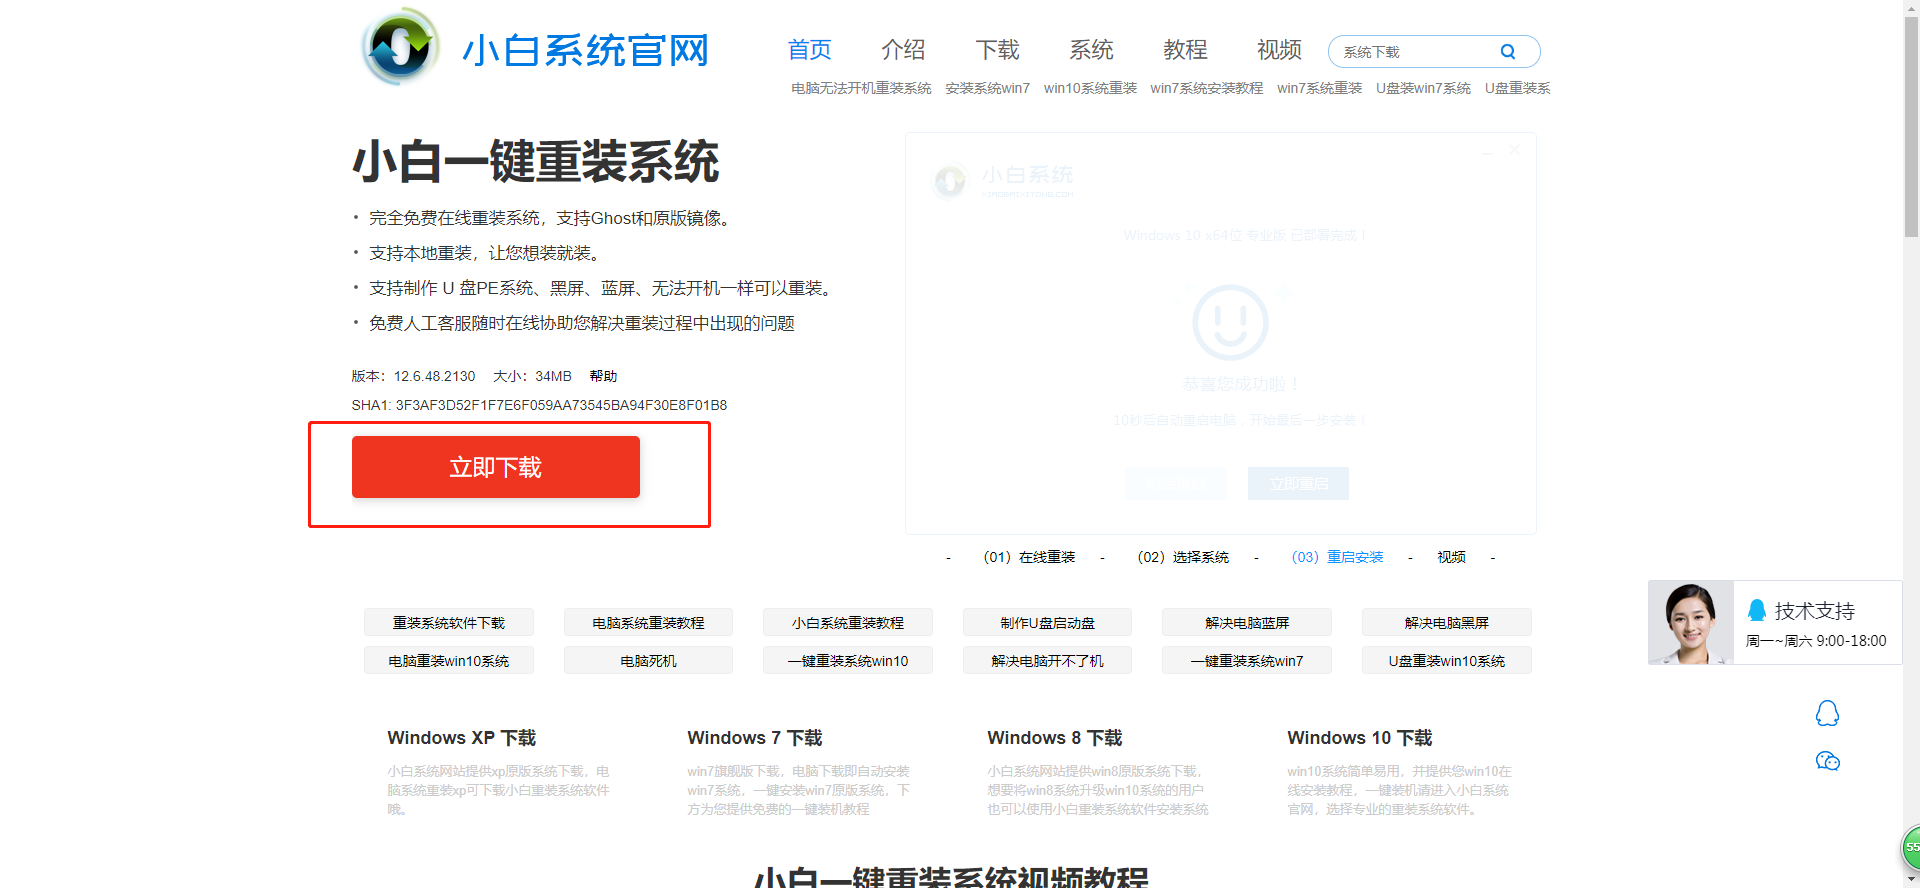1920x888 pixels.
Task: Click the 重装系统软件下载 tag button
Action: click(449, 622)
